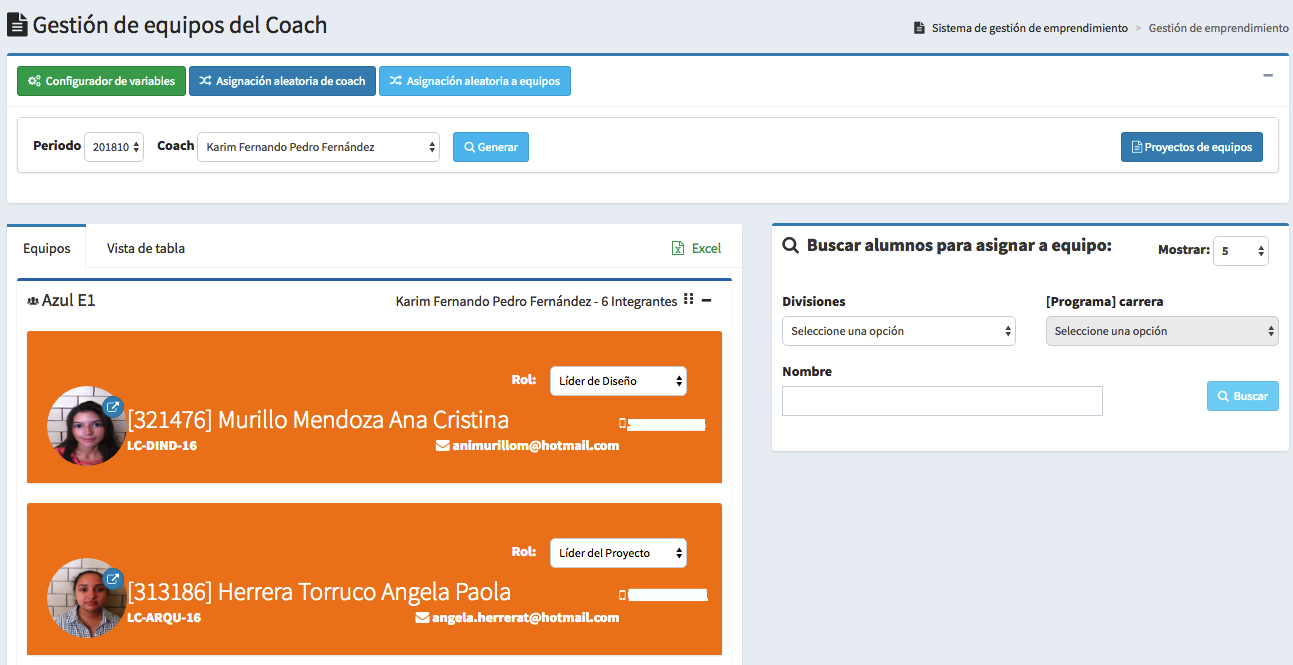1293x665 pixels.
Task: Click the phone icon on Murillo Mendoza's card
Action: 622,424
